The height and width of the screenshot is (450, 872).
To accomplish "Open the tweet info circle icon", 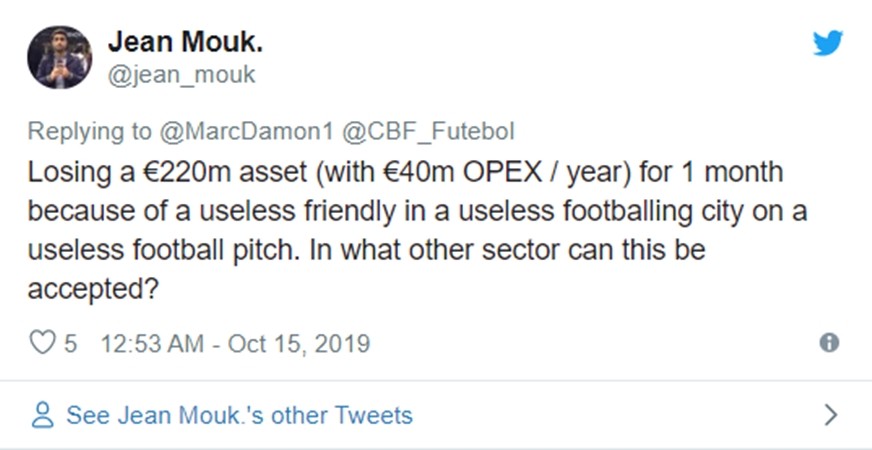I will pyautogui.click(x=828, y=344).
